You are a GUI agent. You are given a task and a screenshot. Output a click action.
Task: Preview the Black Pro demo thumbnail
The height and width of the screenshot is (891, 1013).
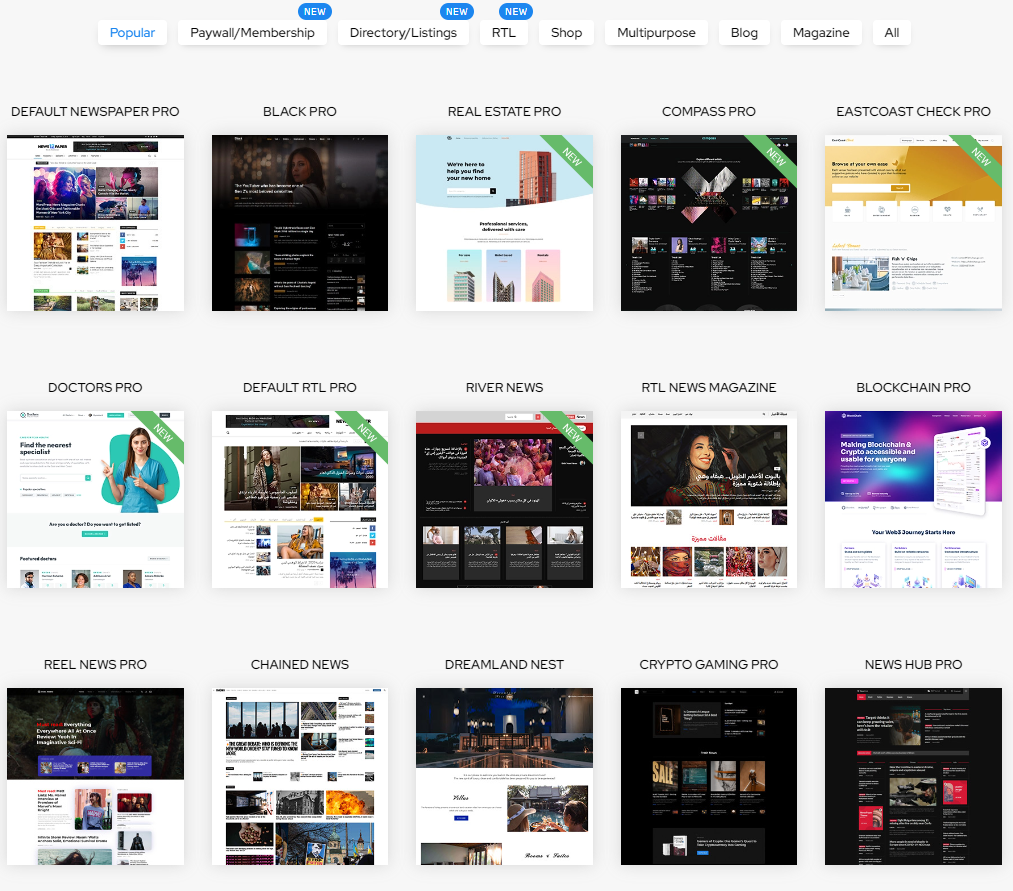click(x=300, y=223)
